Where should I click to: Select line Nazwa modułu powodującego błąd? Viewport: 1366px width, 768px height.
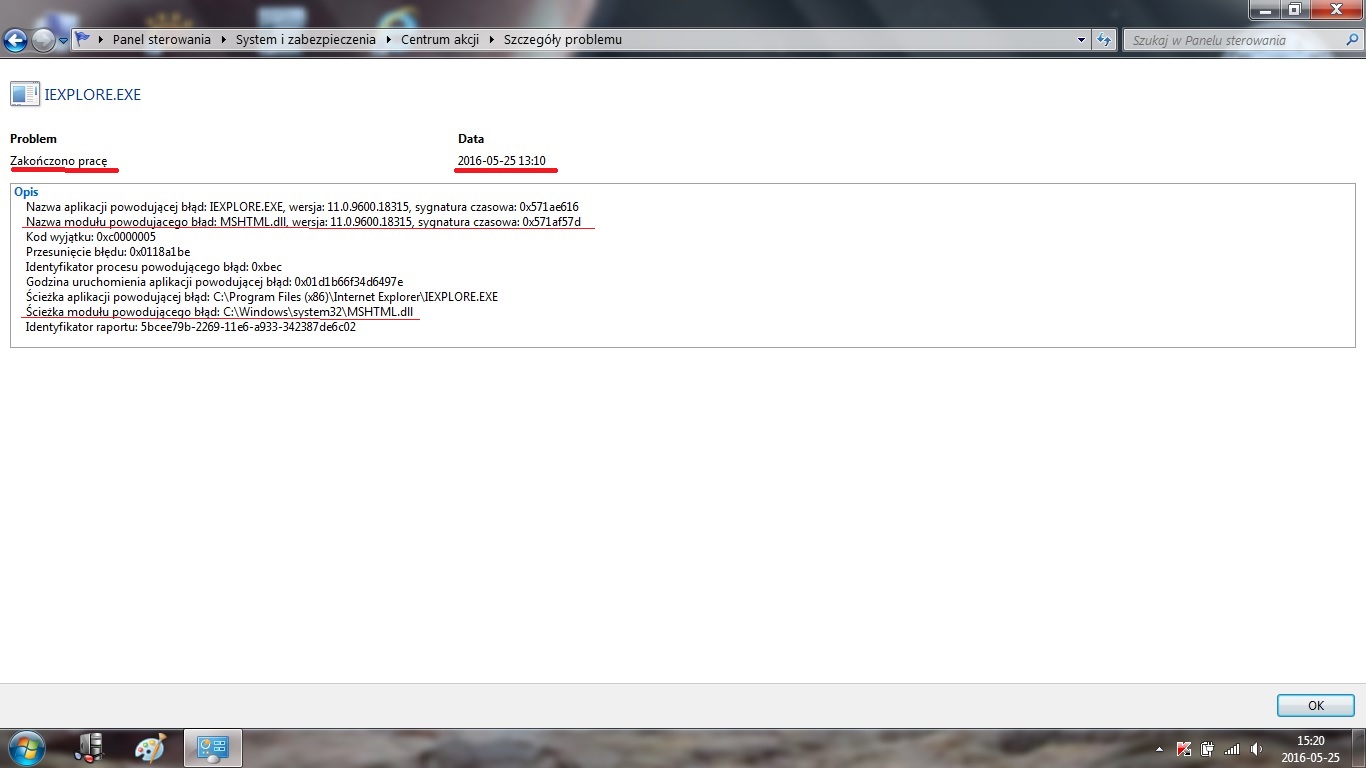303,221
